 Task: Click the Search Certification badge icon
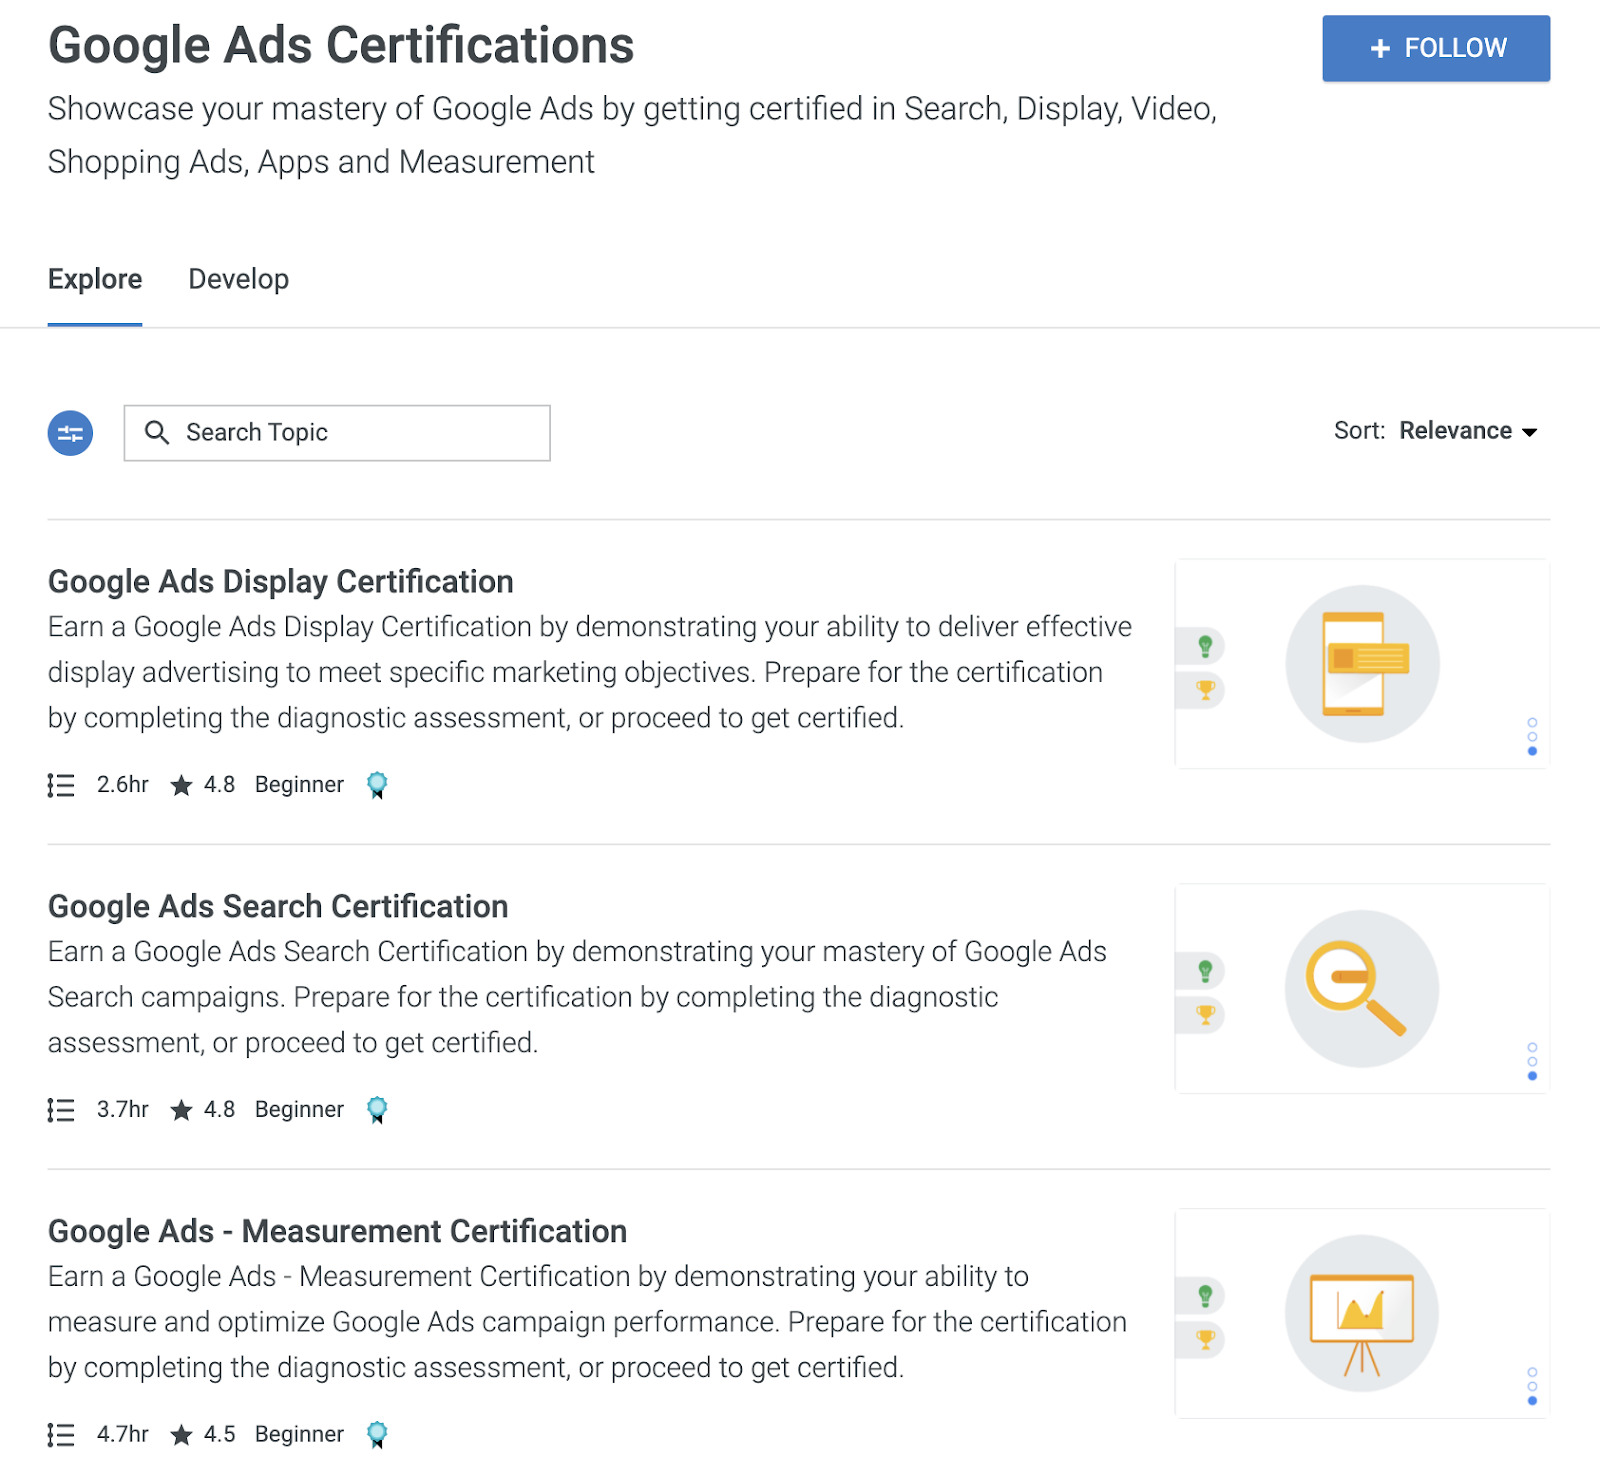(377, 1110)
